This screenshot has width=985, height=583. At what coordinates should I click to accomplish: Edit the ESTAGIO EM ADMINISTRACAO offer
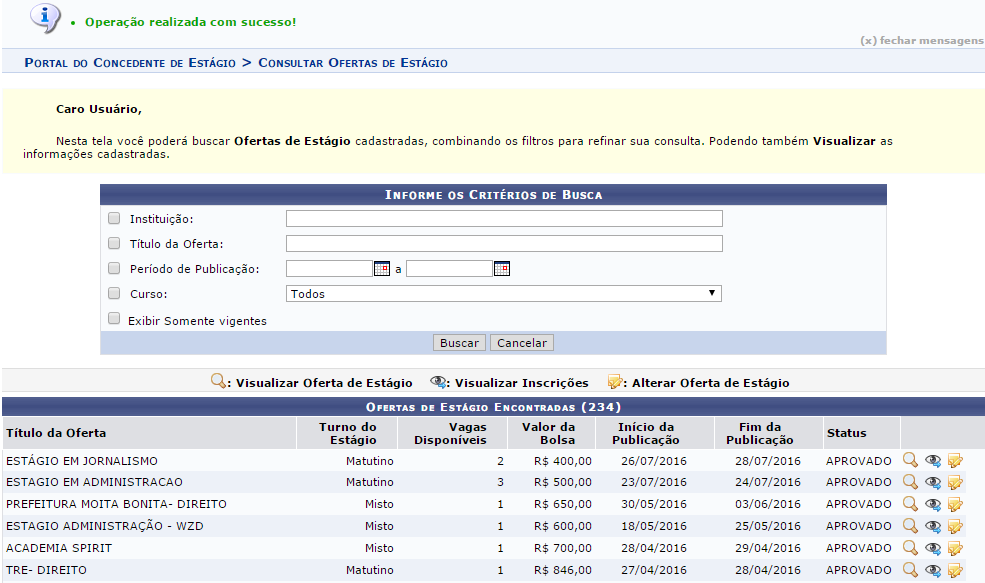tap(955, 482)
